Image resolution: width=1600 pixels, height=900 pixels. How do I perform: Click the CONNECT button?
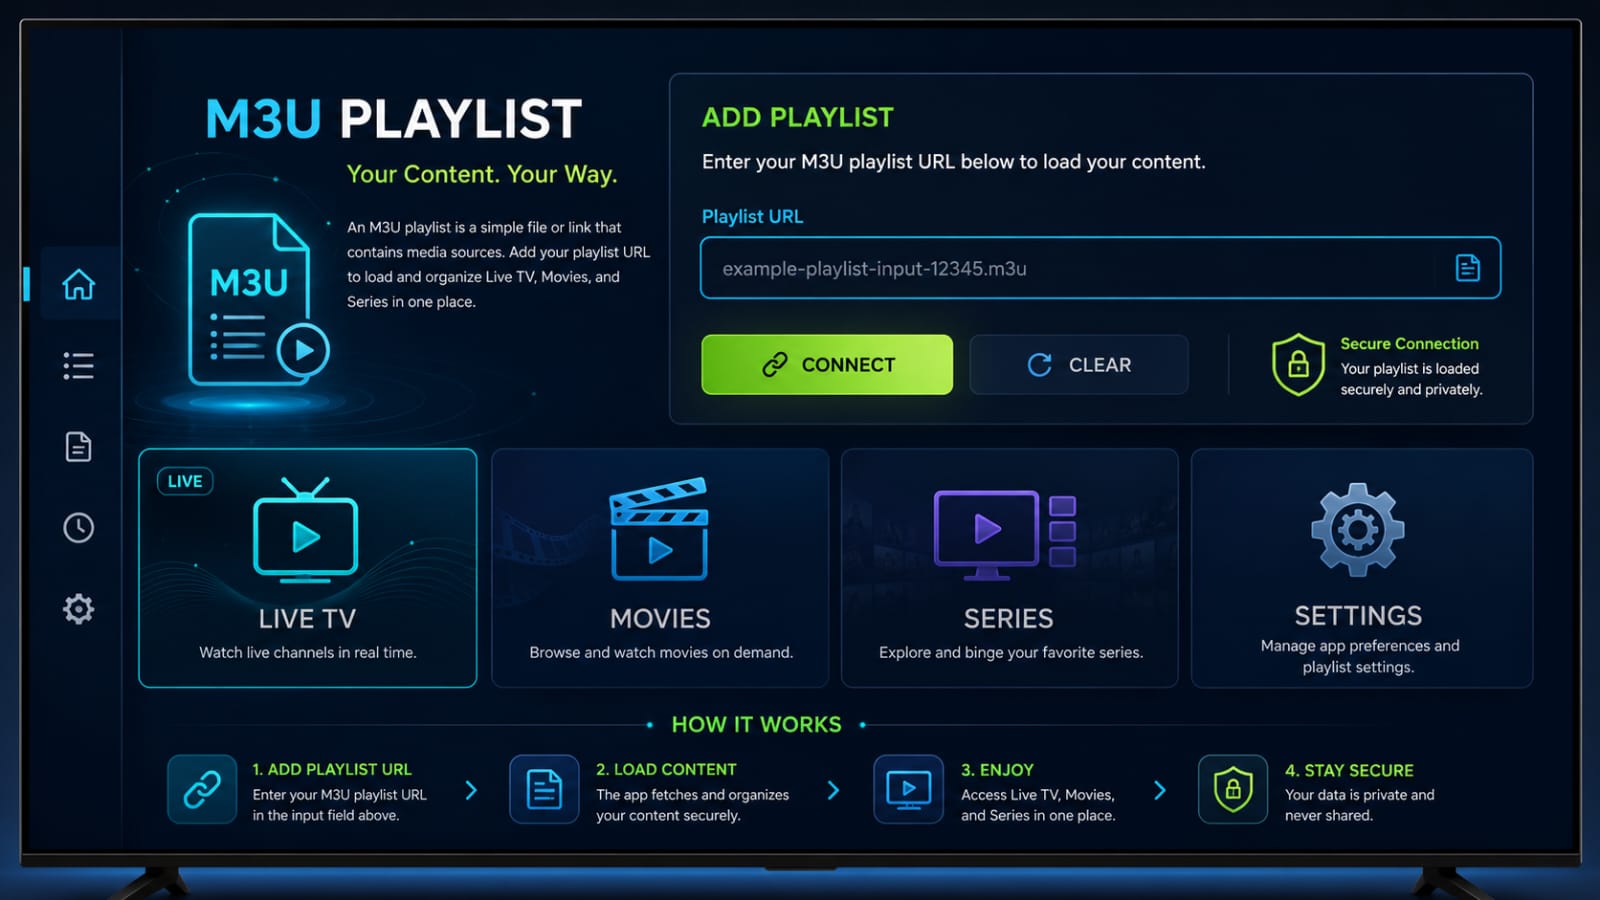click(x=827, y=364)
